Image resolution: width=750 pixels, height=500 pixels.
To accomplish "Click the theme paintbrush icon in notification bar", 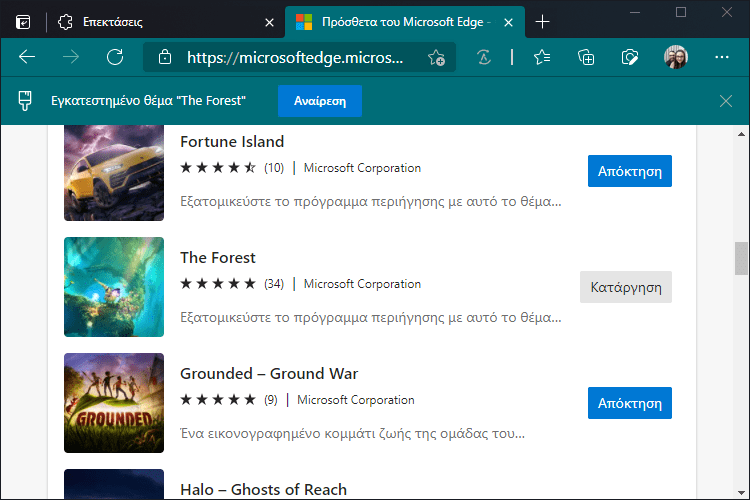I will pyautogui.click(x=25, y=100).
